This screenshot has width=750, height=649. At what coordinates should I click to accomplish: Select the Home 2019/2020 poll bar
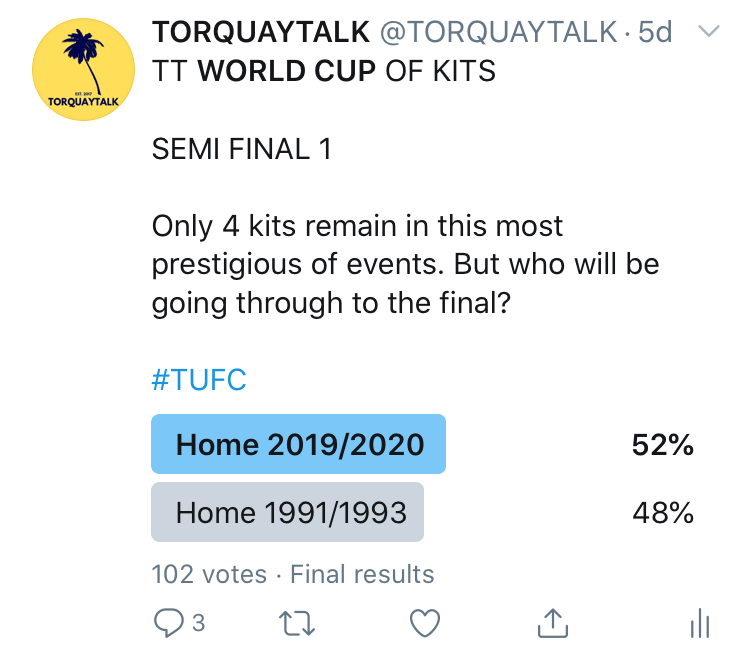pos(298,444)
